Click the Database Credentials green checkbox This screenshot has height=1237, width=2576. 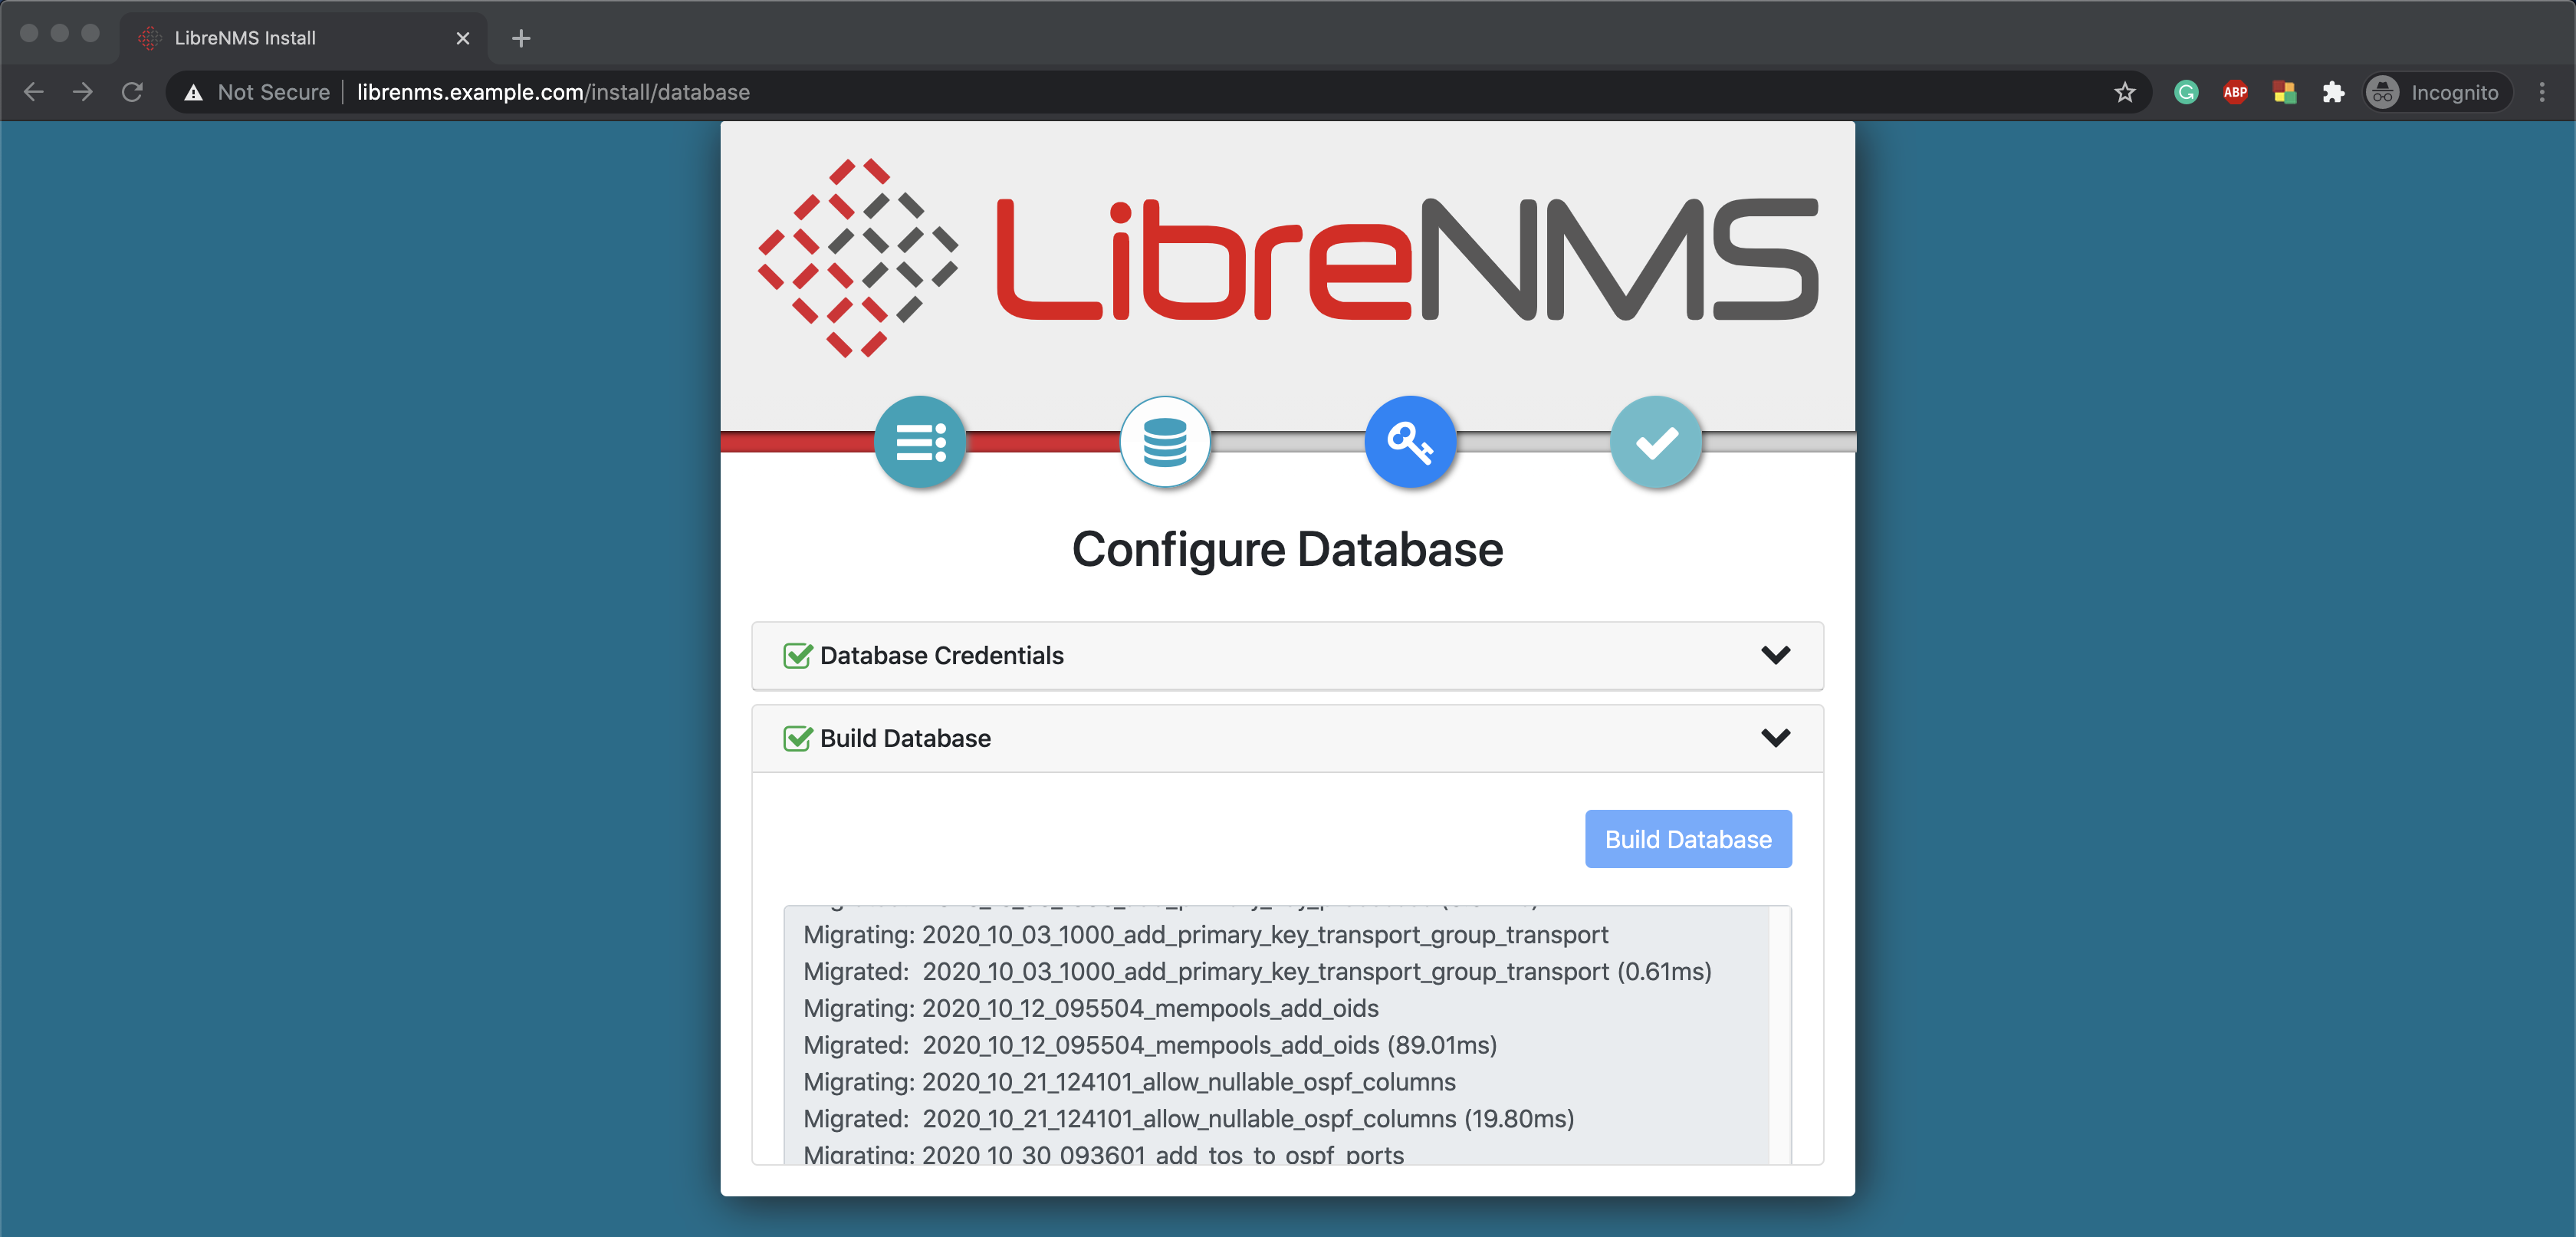pyautogui.click(x=797, y=656)
